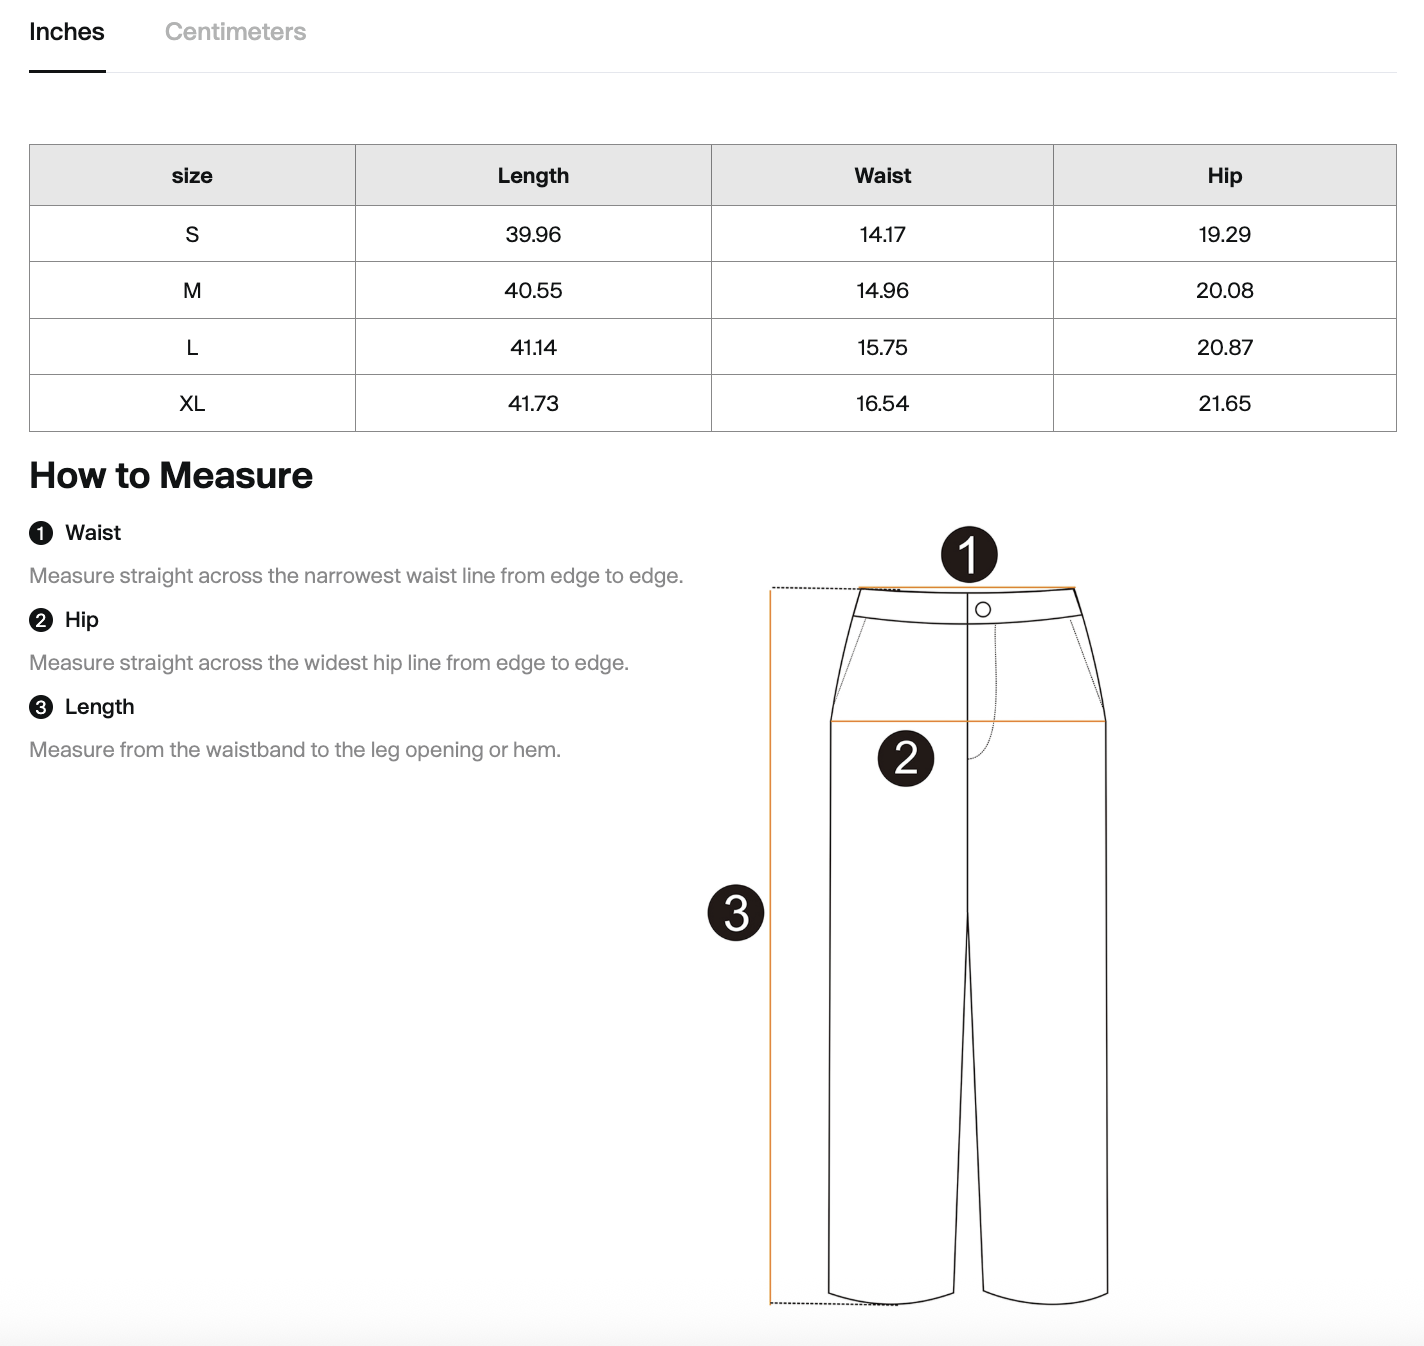Click the number 2 bullet beside Hip
Viewport: 1424px width, 1346px height.
[x=41, y=620]
